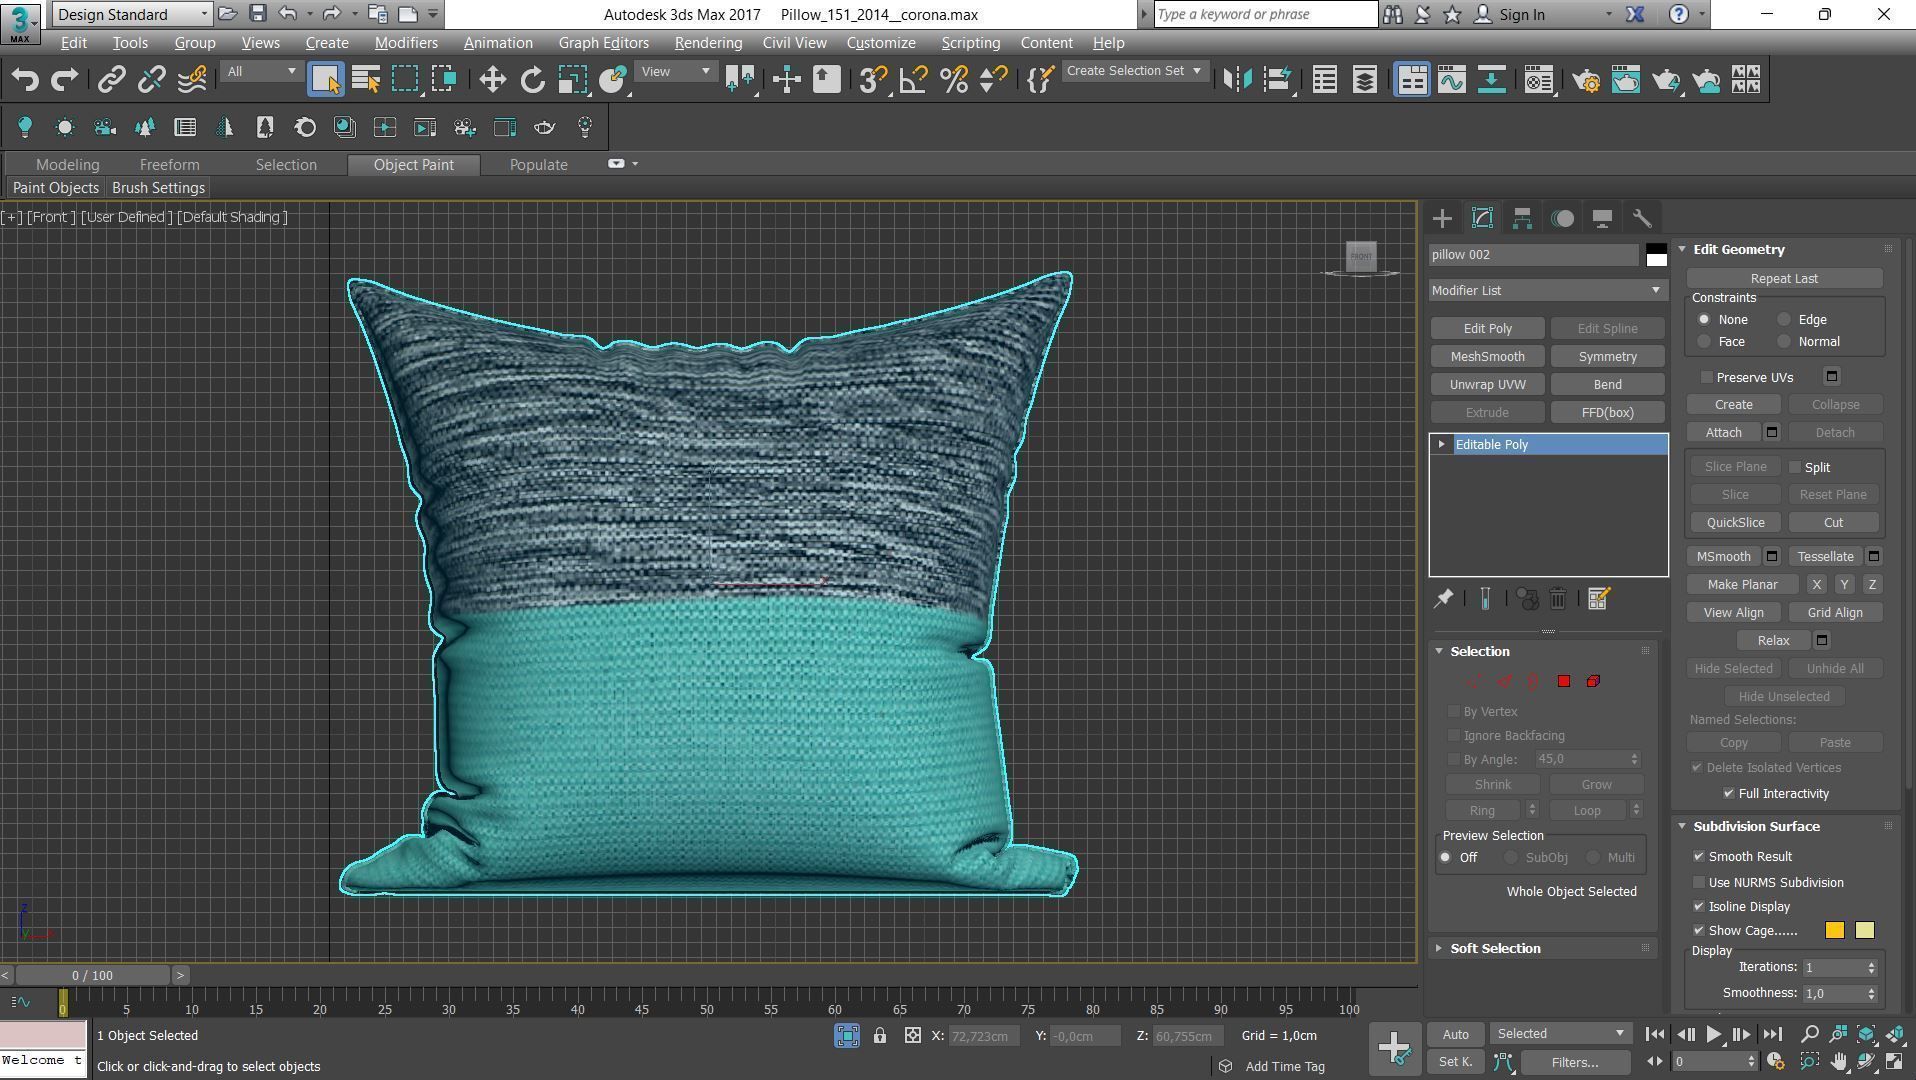Viewport: 1916px width, 1080px height.
Task: Open the selection filter All dropdown
Action: pyautogui.click(x=261, y=71)
